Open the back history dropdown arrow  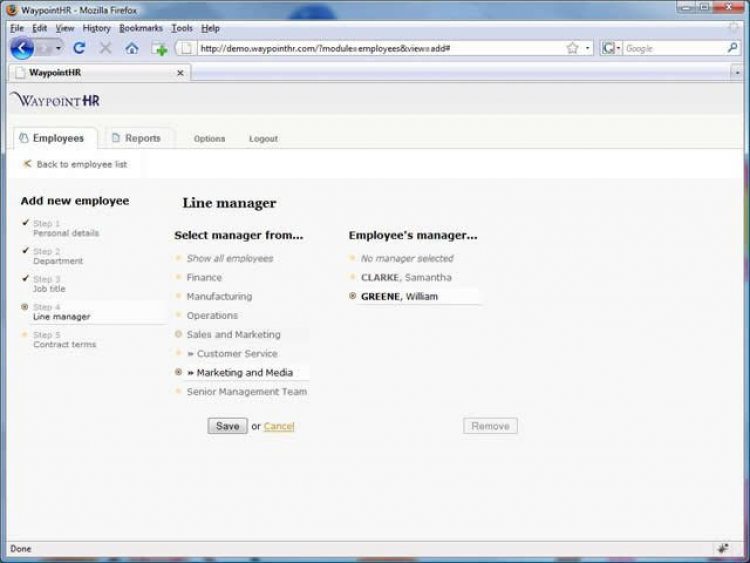58,48
